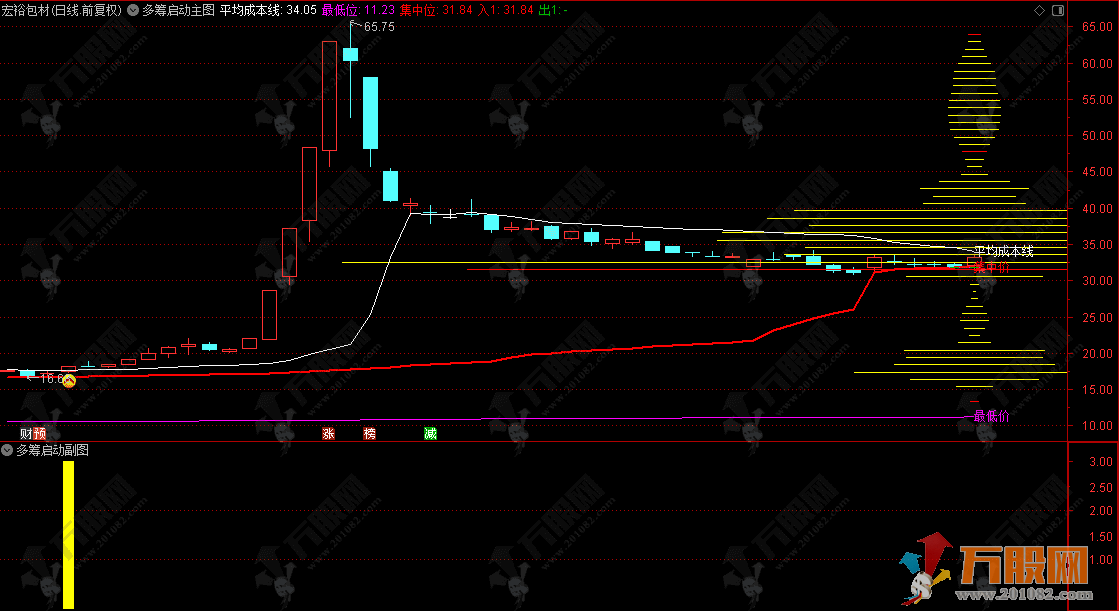This screenshot has width=1119, height=611.
Task: Click the green 减 event marker
Action: pyautogui.click(x=430, y=434)
